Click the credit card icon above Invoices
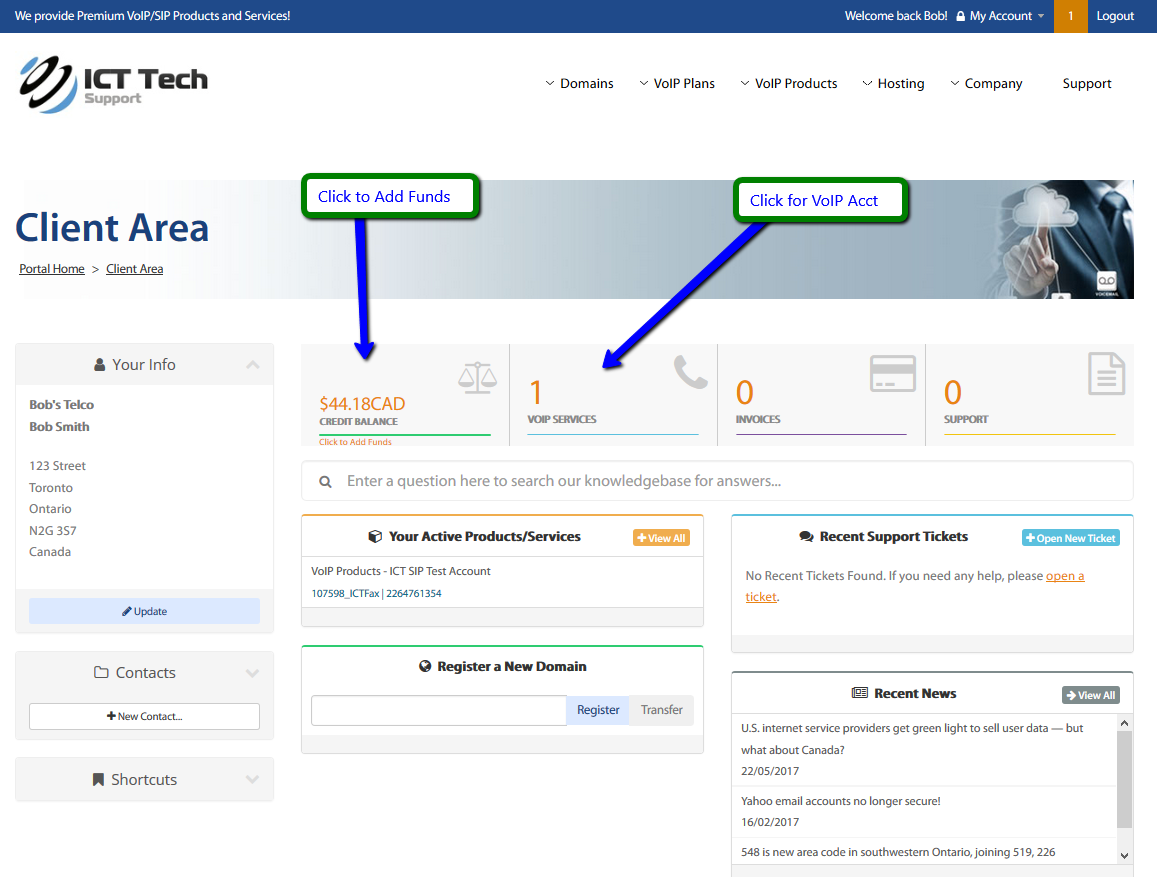The width and height of the screenshot is (1157, 877). [x=893, y=373]
